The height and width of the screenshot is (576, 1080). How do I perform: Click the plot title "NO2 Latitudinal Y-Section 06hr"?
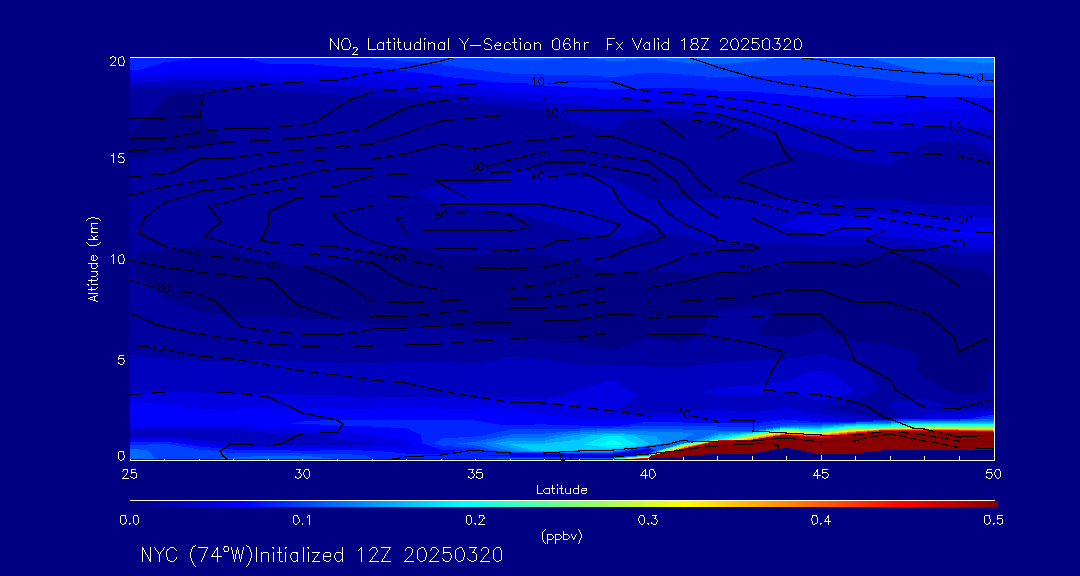457,45
